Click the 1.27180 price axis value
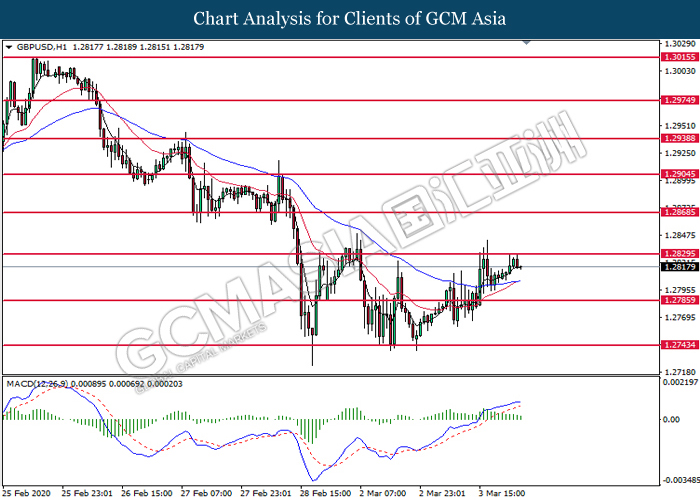The image size is (700, 500). [x=680, y=372]
